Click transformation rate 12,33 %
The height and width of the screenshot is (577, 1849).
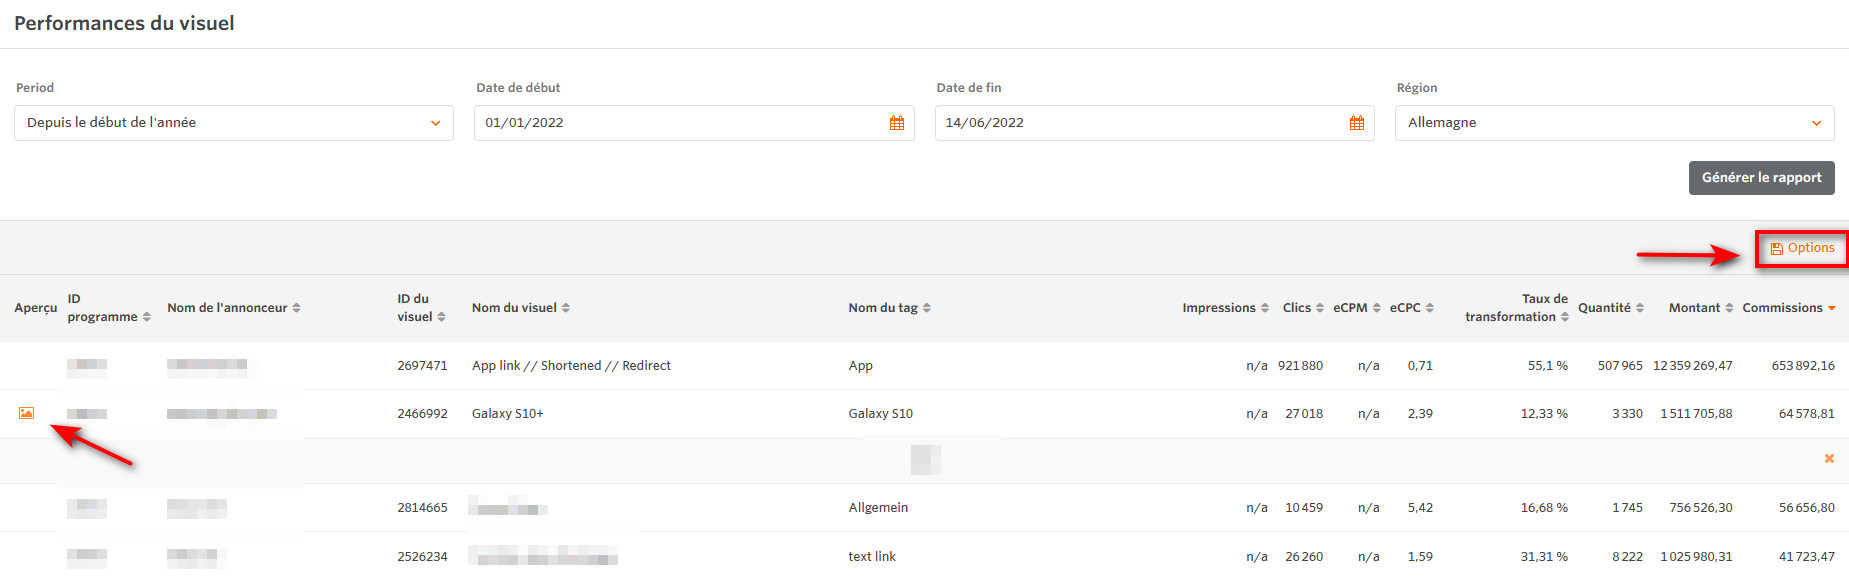(x=1544, y=414)
